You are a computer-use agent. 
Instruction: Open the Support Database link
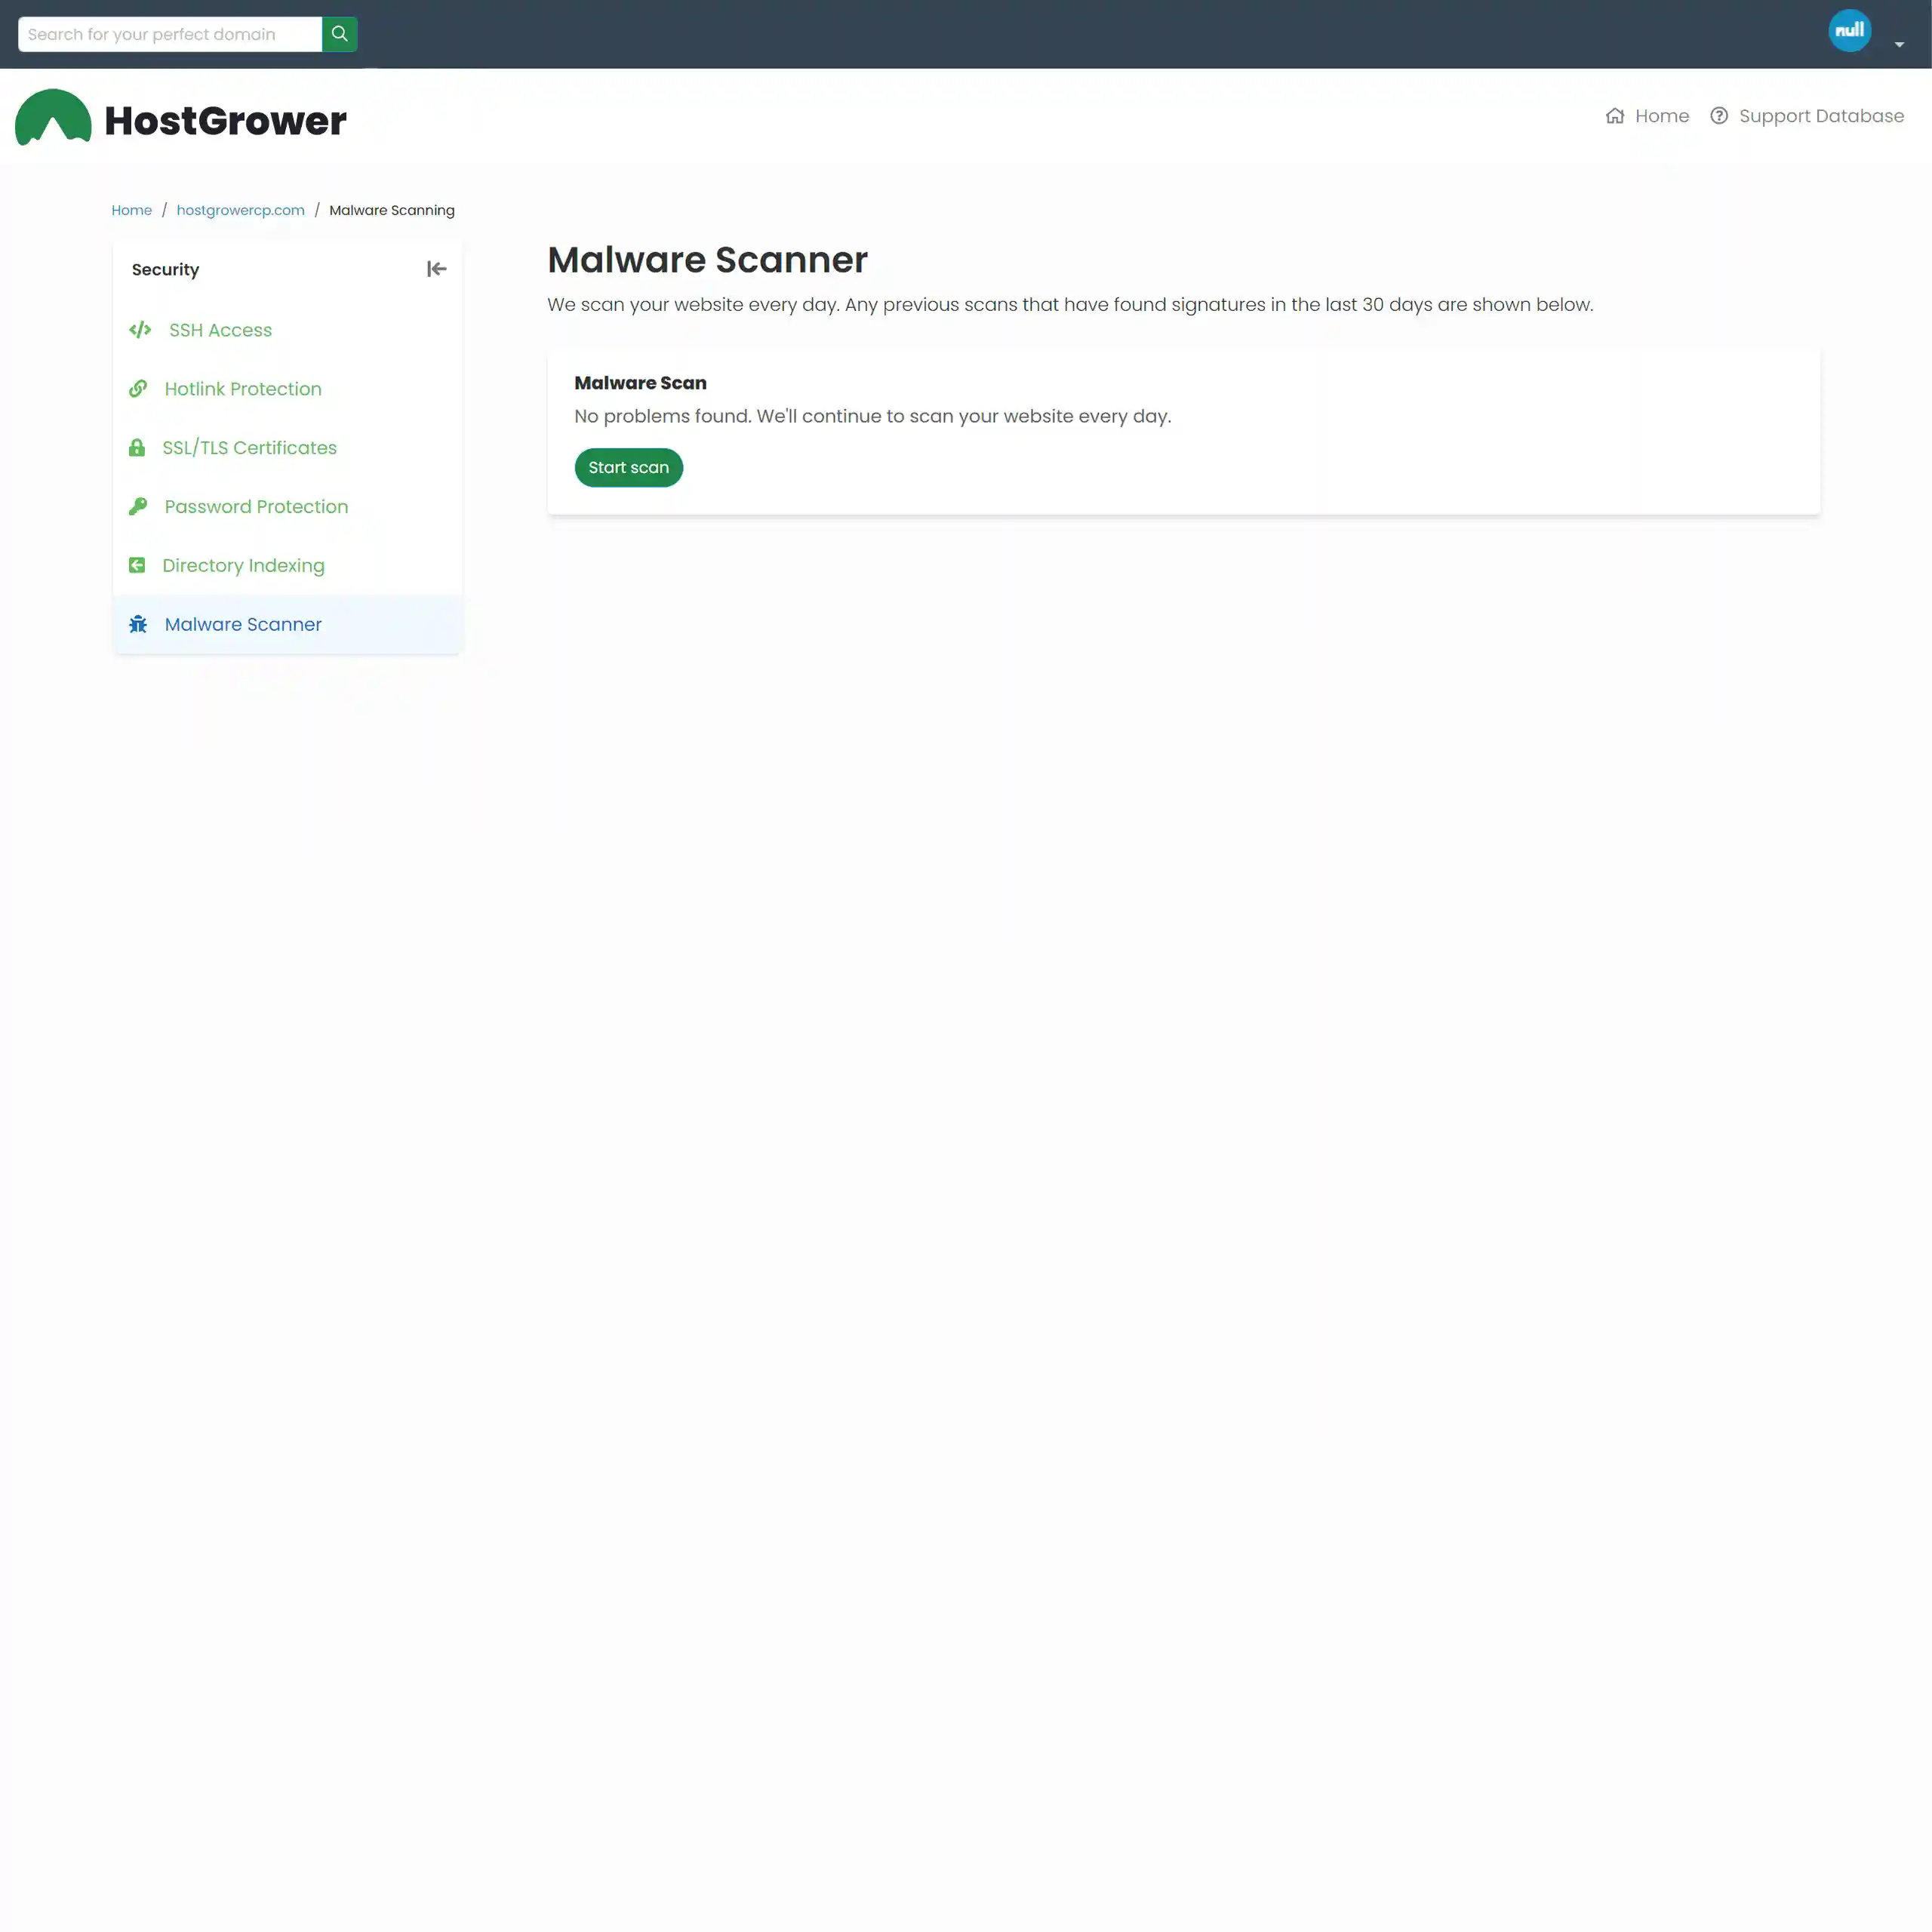point(1820,116)
